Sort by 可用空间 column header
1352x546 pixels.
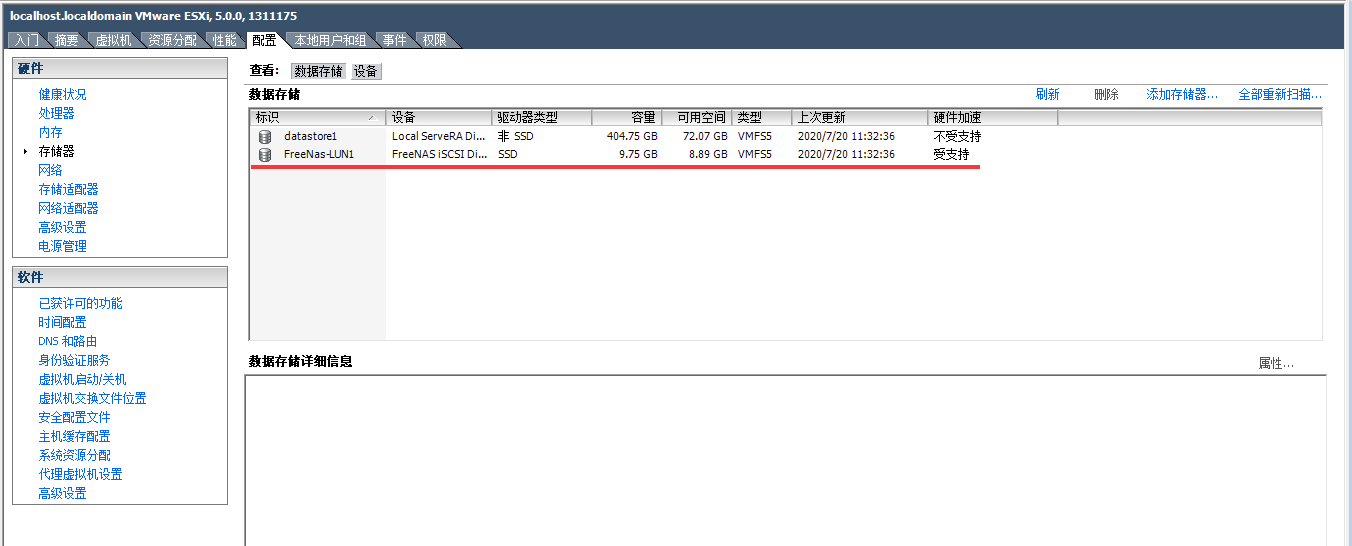click(x=697, y=118)
